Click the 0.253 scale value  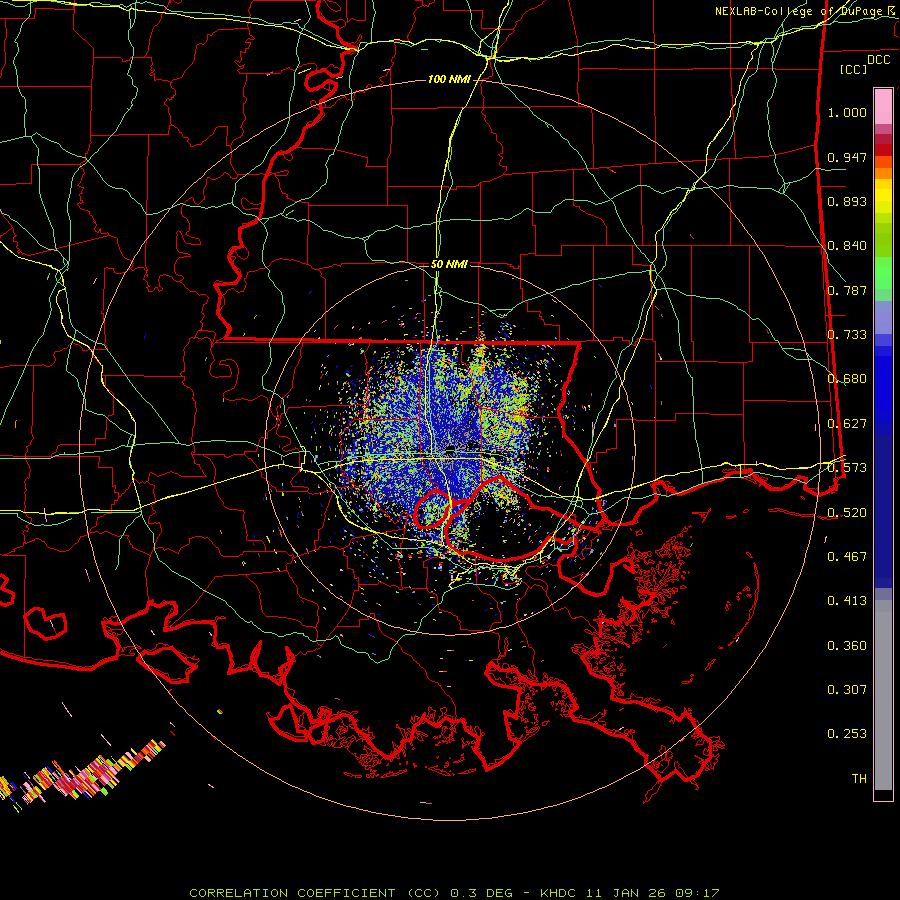(847, 734)
